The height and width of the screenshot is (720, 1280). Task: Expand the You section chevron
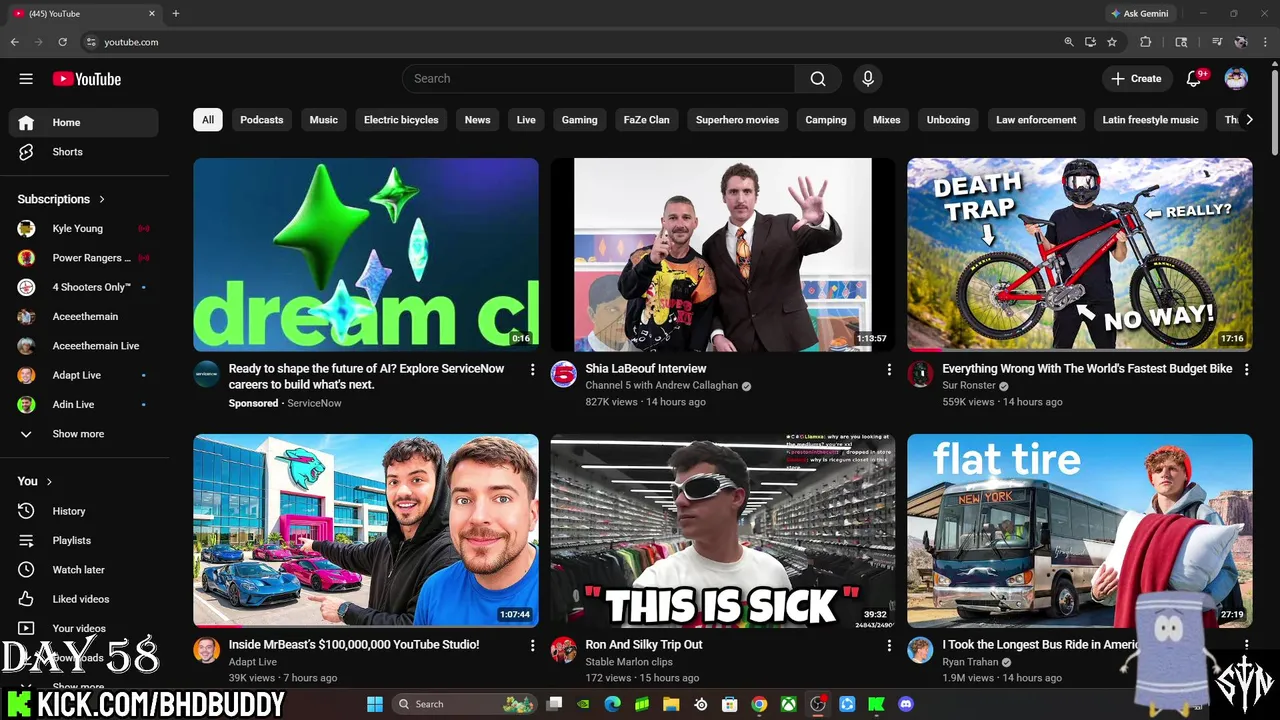(x=49, y=481)
